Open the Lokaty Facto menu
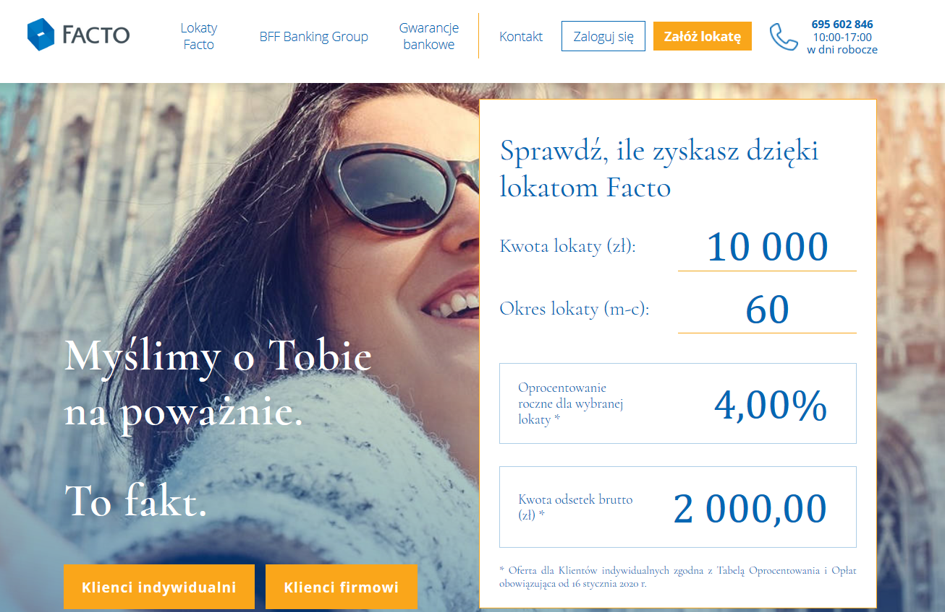 [x=198, y=36]
